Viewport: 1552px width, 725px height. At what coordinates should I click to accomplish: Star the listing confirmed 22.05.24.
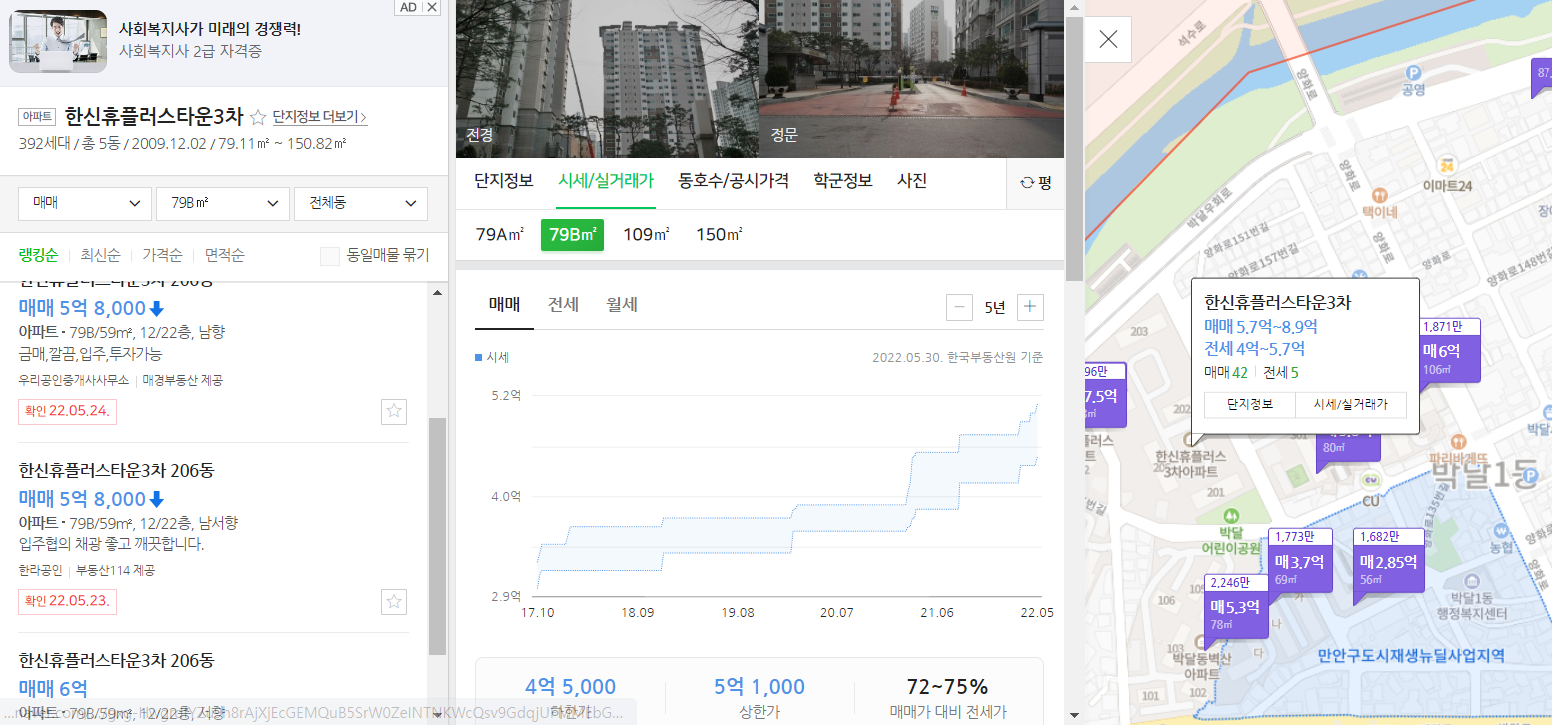pyautogui.click(x=394, y=411)
